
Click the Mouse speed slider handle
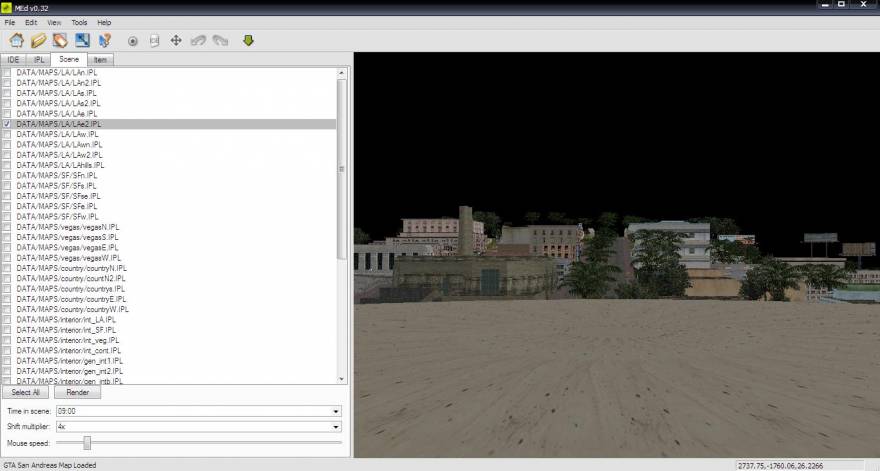[87, 443]
